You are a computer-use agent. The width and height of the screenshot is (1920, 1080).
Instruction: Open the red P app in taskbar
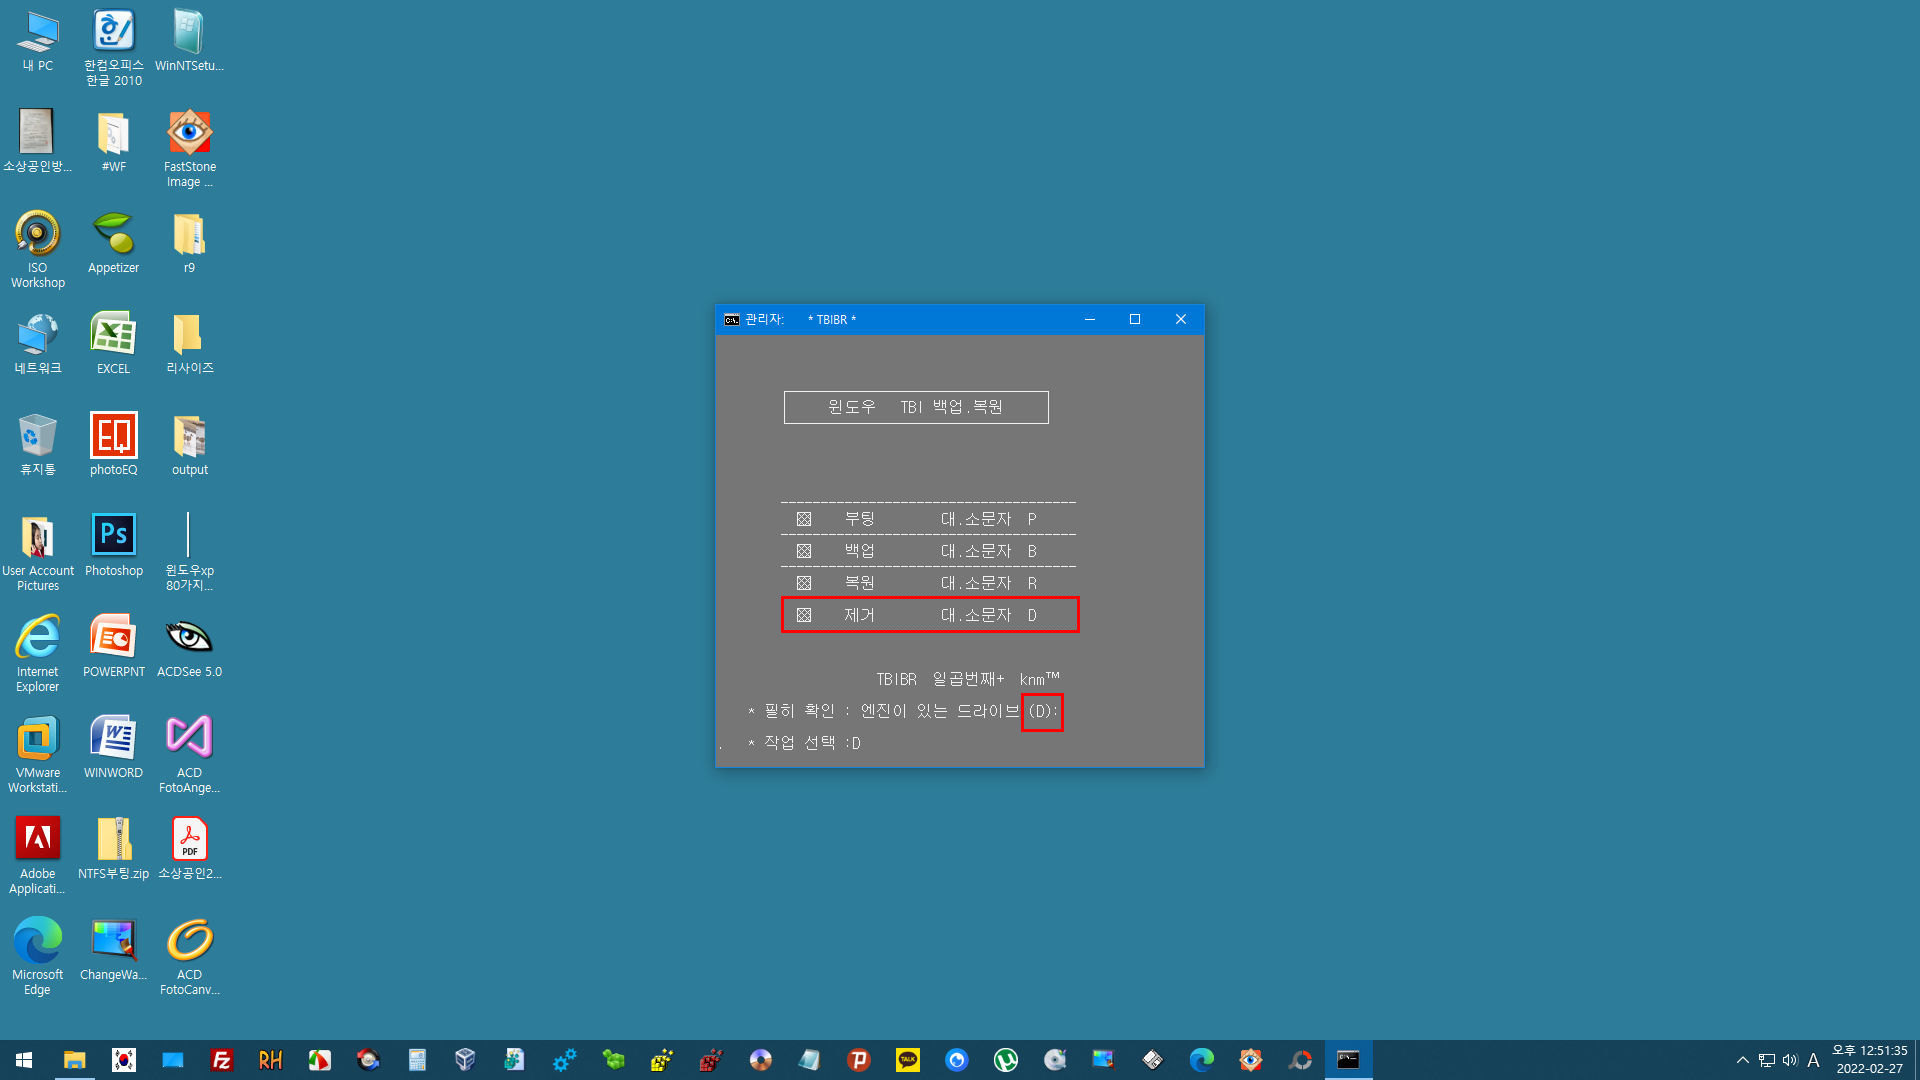coord(859,1060)
